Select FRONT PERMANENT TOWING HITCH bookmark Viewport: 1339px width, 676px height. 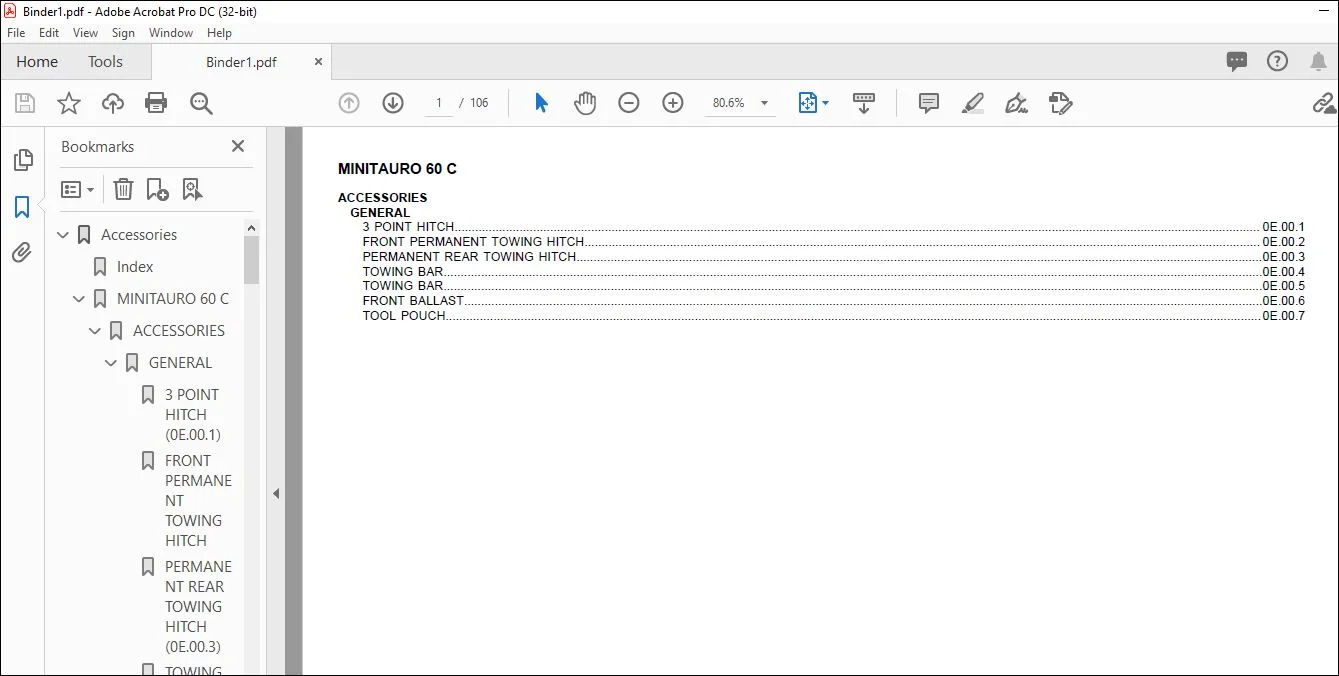pos(198,501)
